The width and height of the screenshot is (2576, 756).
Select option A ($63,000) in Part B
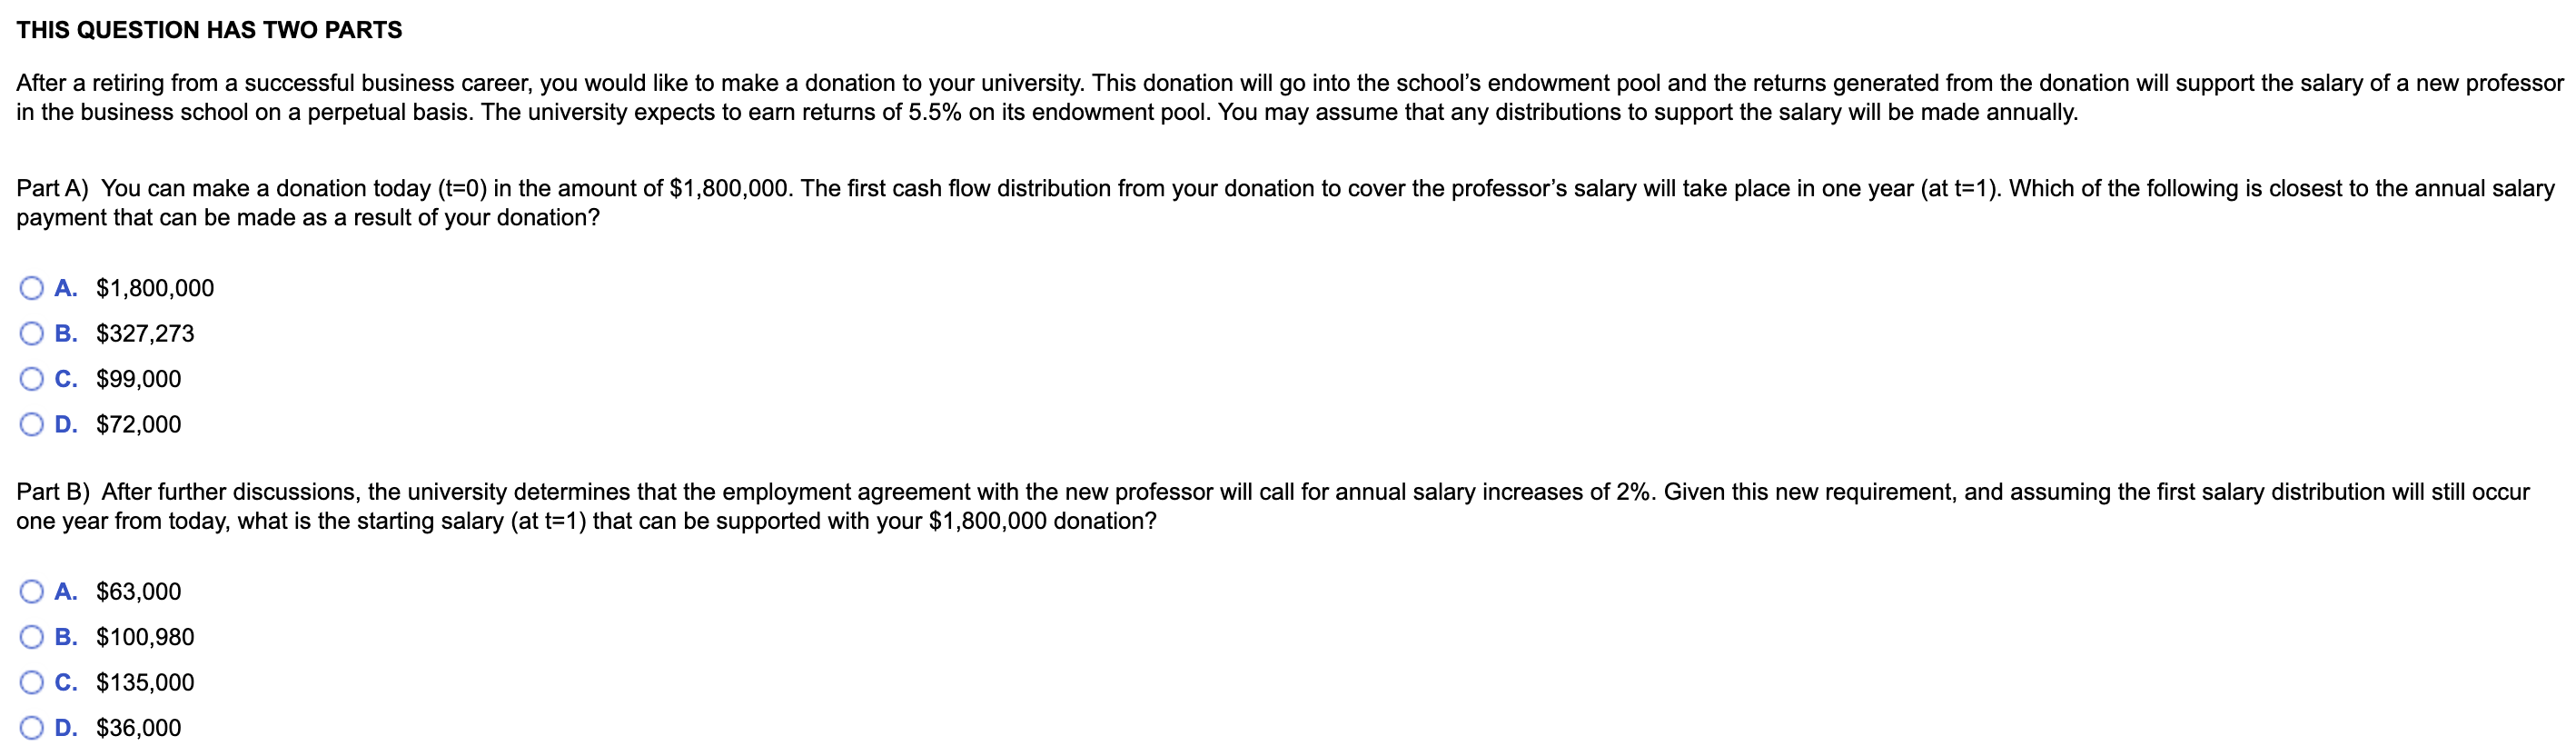pos(32,591)
